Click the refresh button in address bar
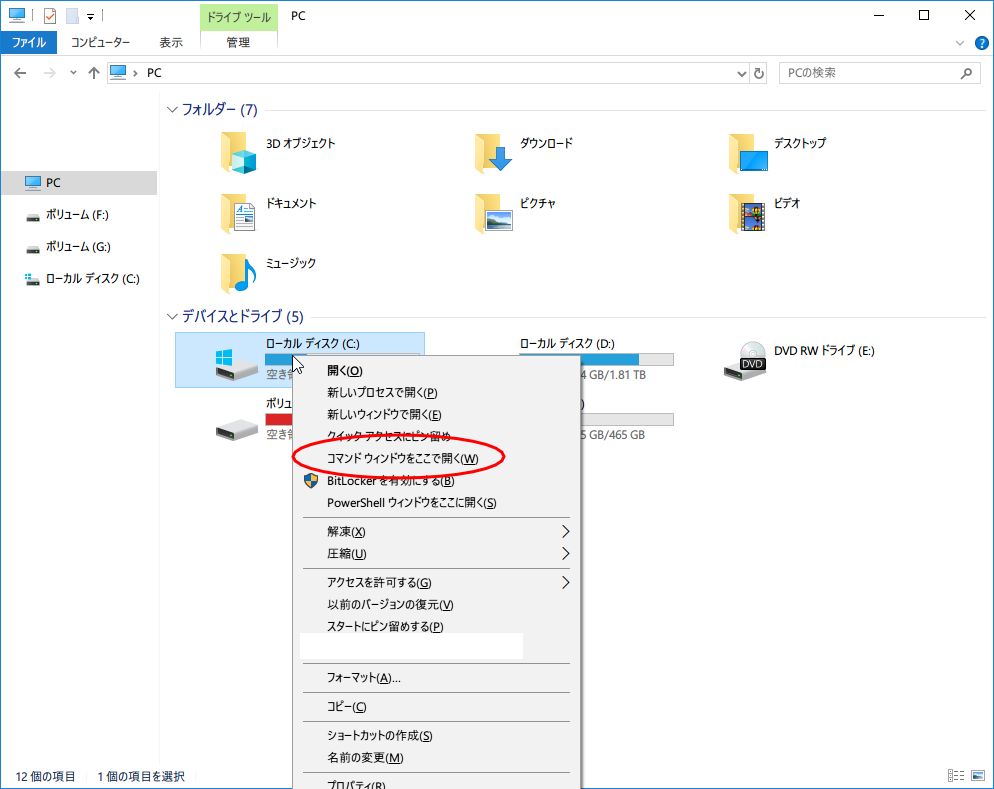The width and height of the screenshot is (994, 789). (759, 73)
